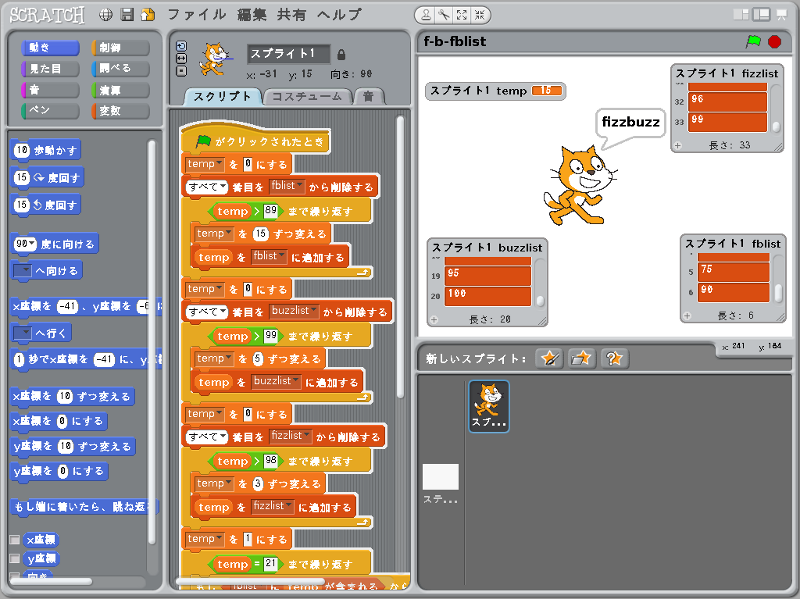Select the left-right flip rotation style
Image resolution: width=800 pixels, height=599 pixels.
click(x=182, y=59)
